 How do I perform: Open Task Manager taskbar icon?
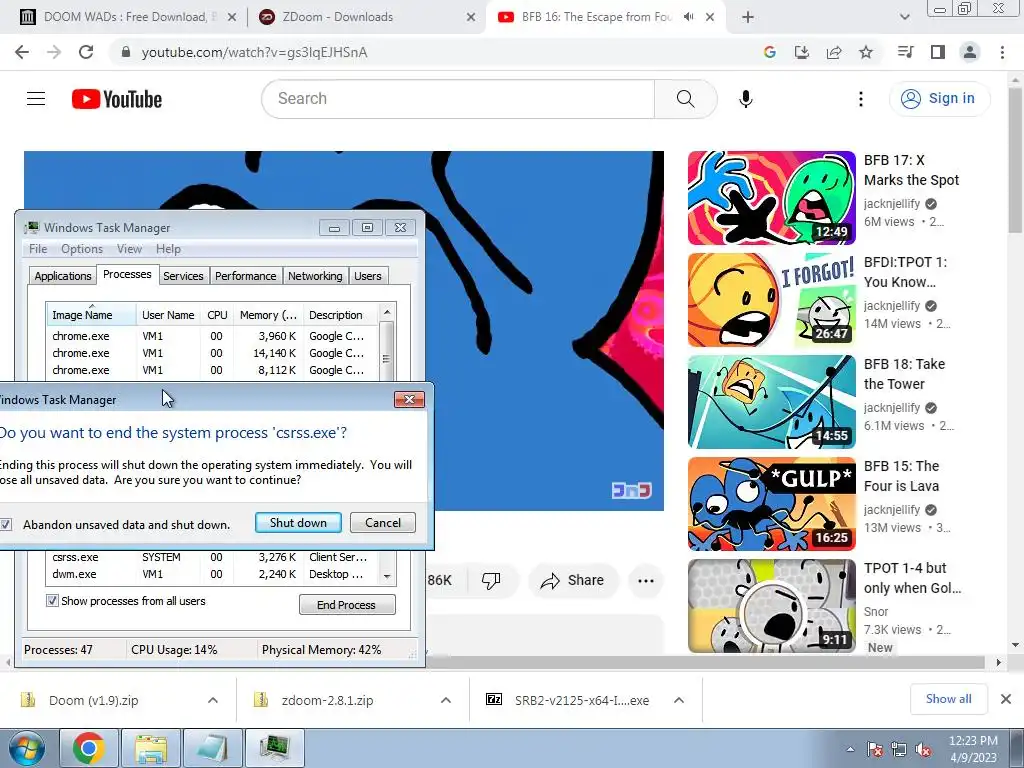pos(275,748)
